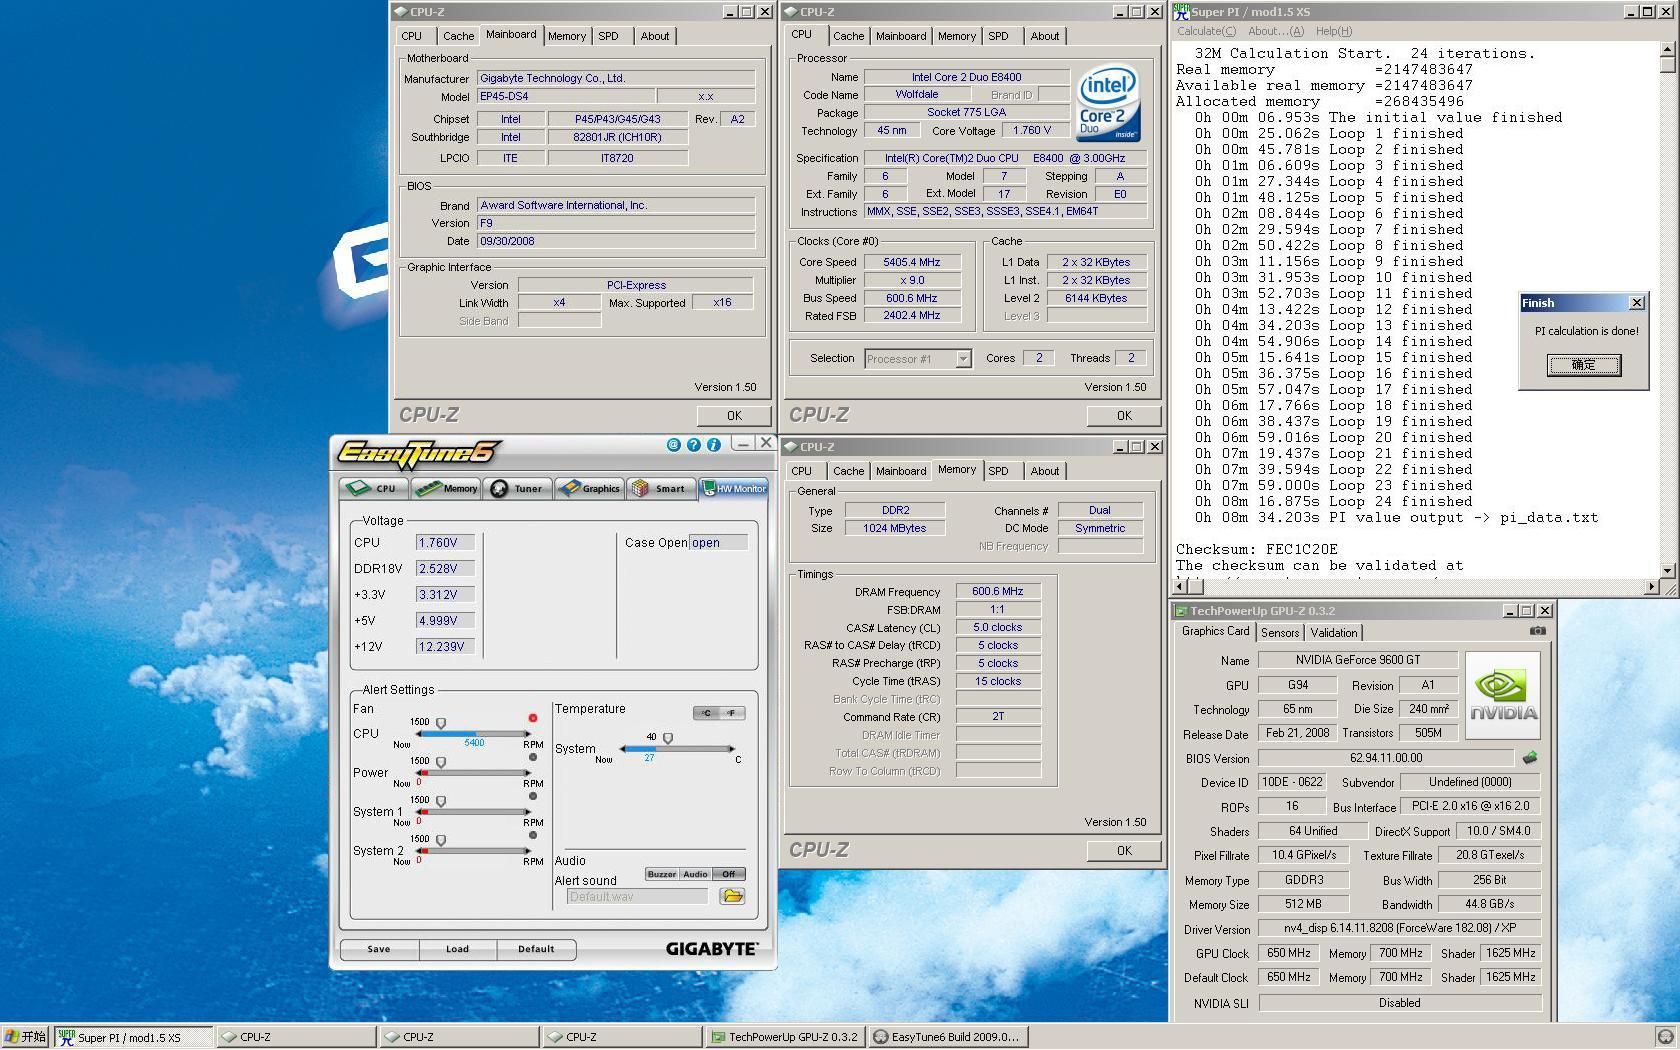Switch to the Super PI taskbar item
Image resolution: width=1680 pixels, height=1050 pixels.
(133, 1037)
